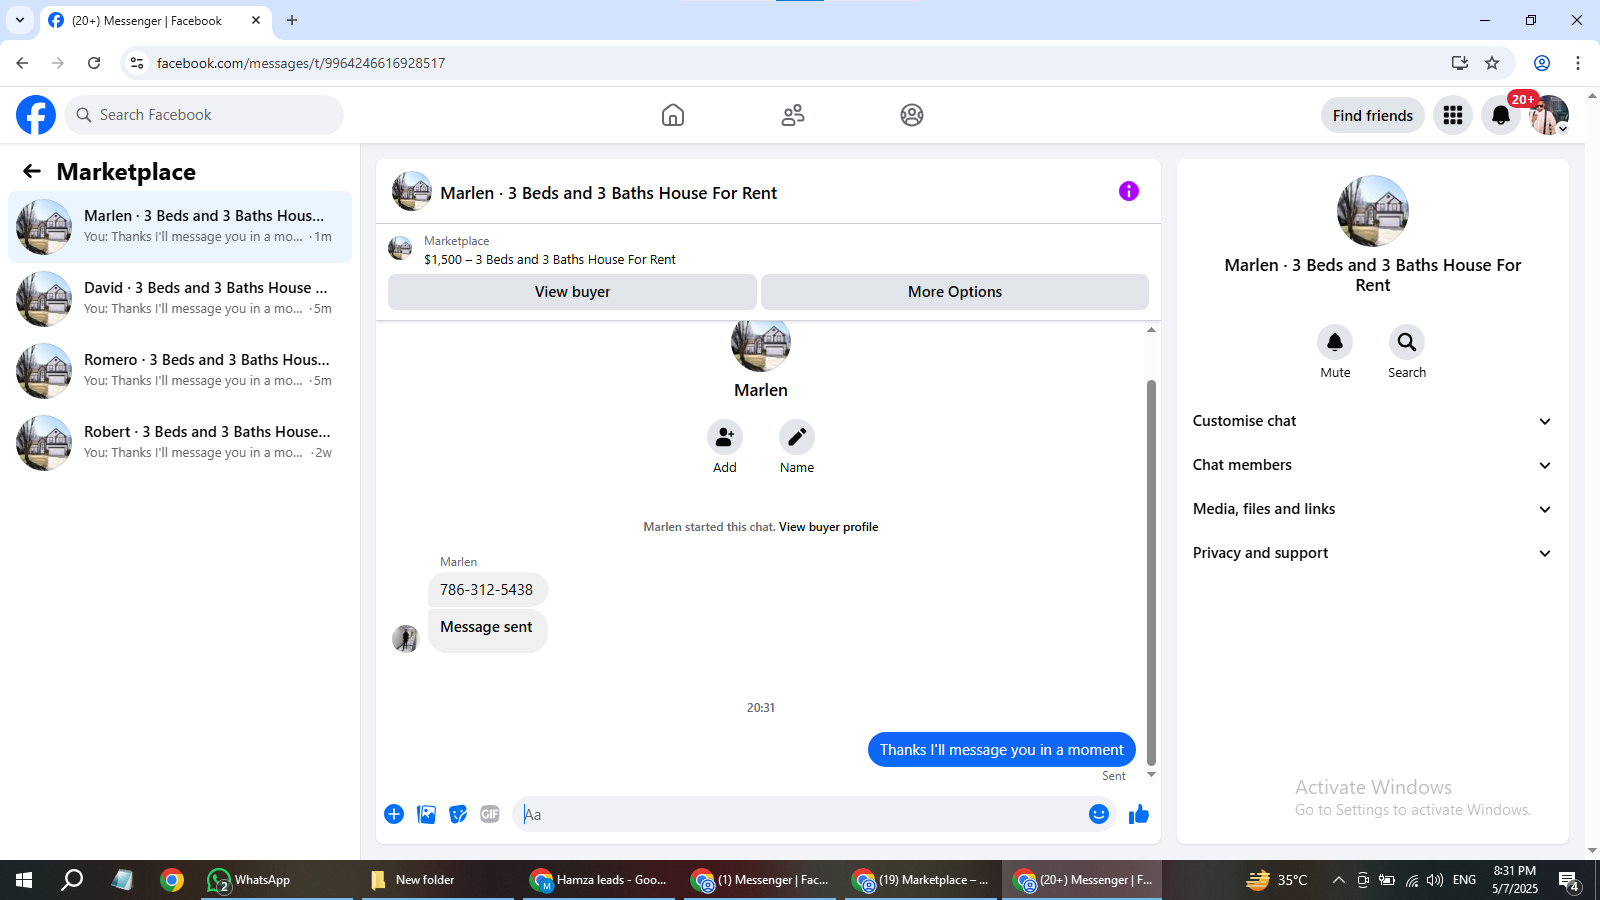Image resolution: width=1600 pixels, height=900 pixels.
Task: View site information icon in address bar
Action: click(x=137, y=63)
